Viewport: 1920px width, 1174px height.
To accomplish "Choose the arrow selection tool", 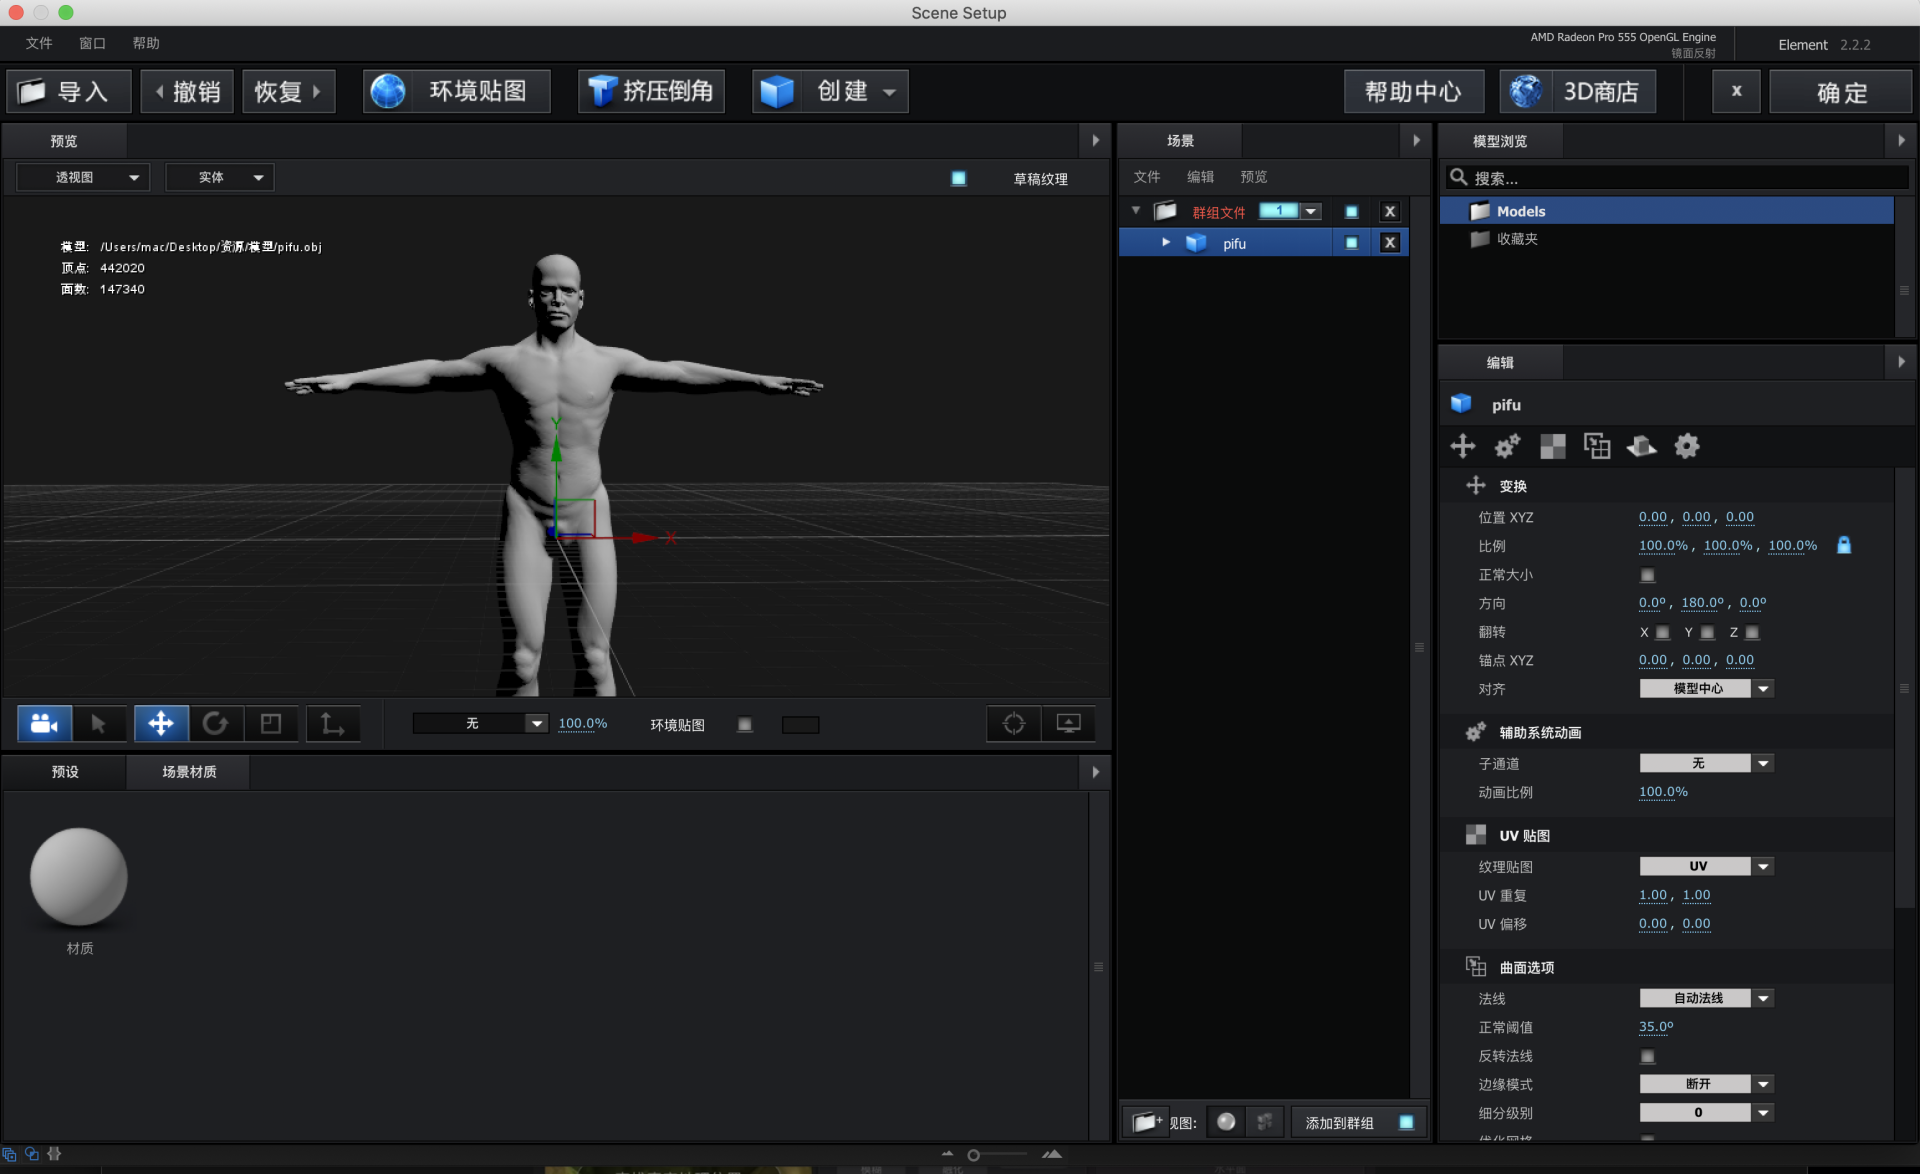I will click(x=98, y=723).
